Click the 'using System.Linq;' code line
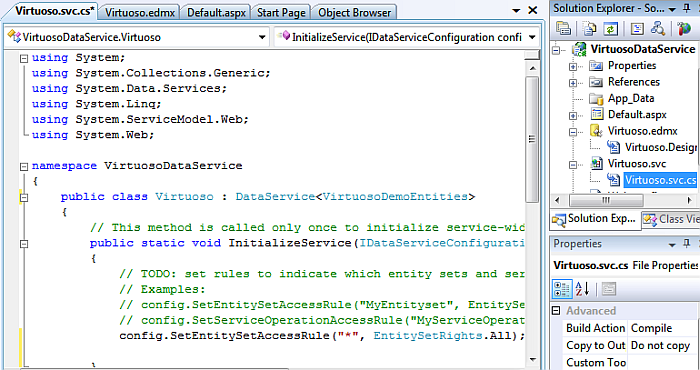The width and height of the screenshot is (700, 370). (96, 104)
